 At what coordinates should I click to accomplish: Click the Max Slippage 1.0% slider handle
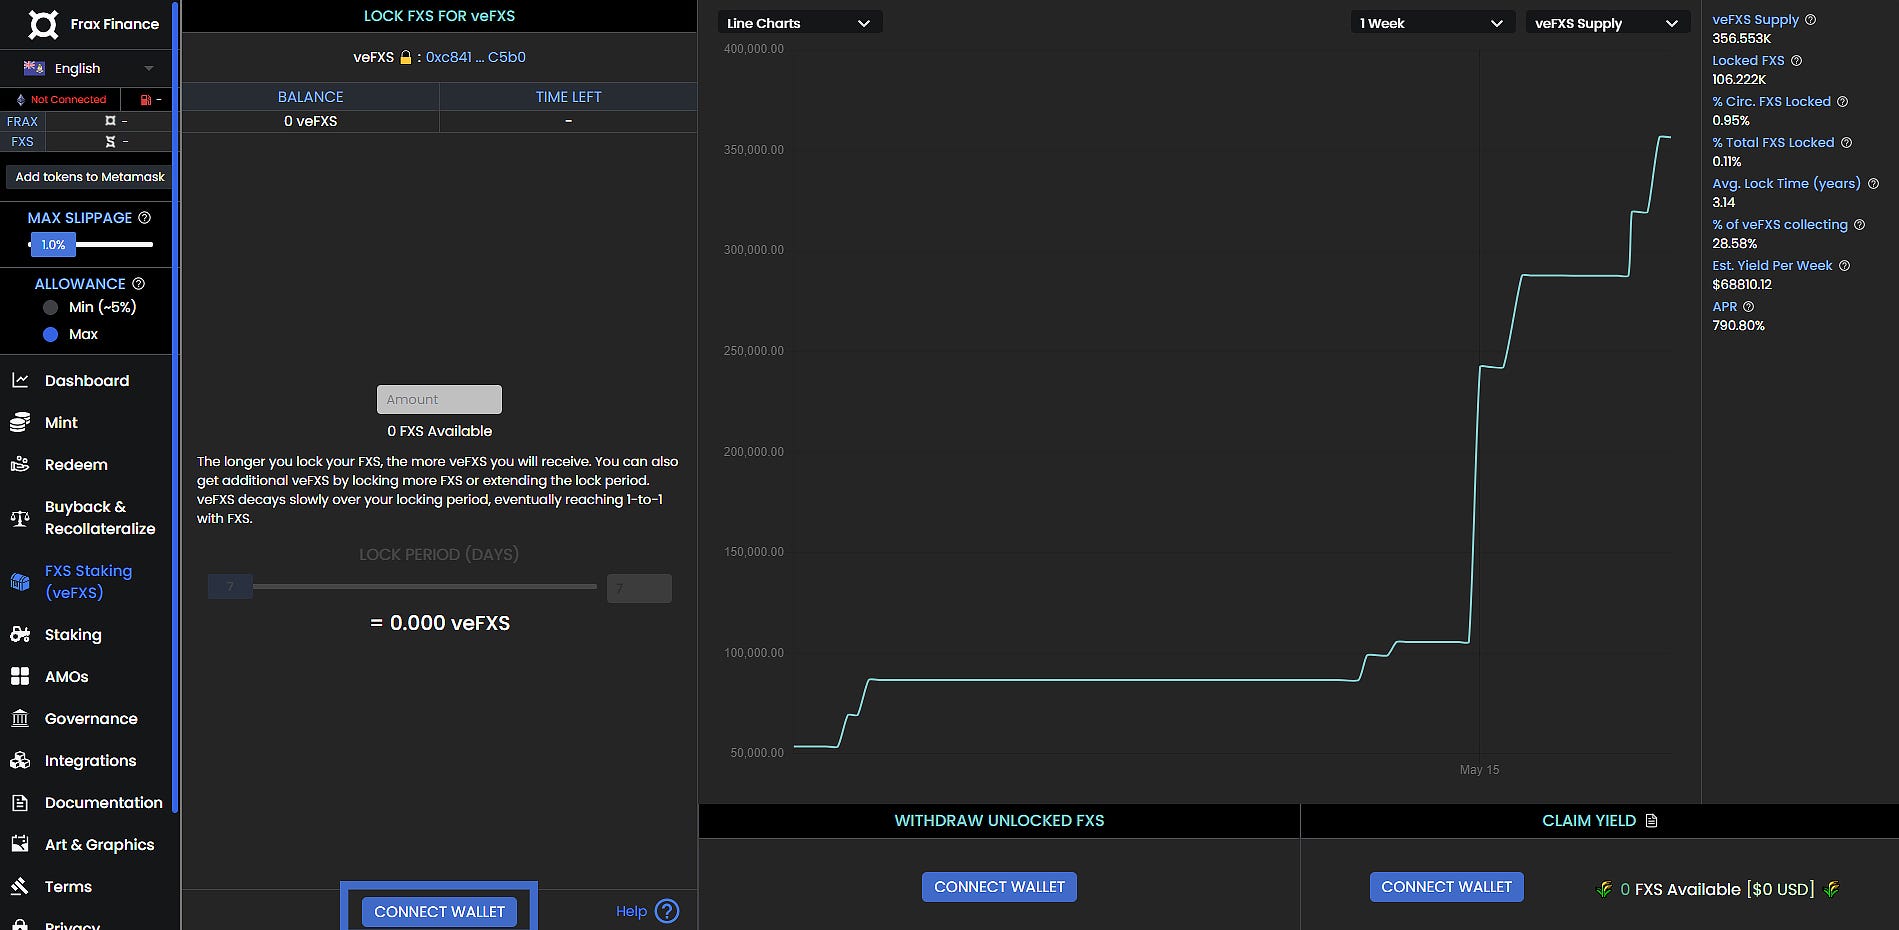pyautogui.click(x=53, y=245)
